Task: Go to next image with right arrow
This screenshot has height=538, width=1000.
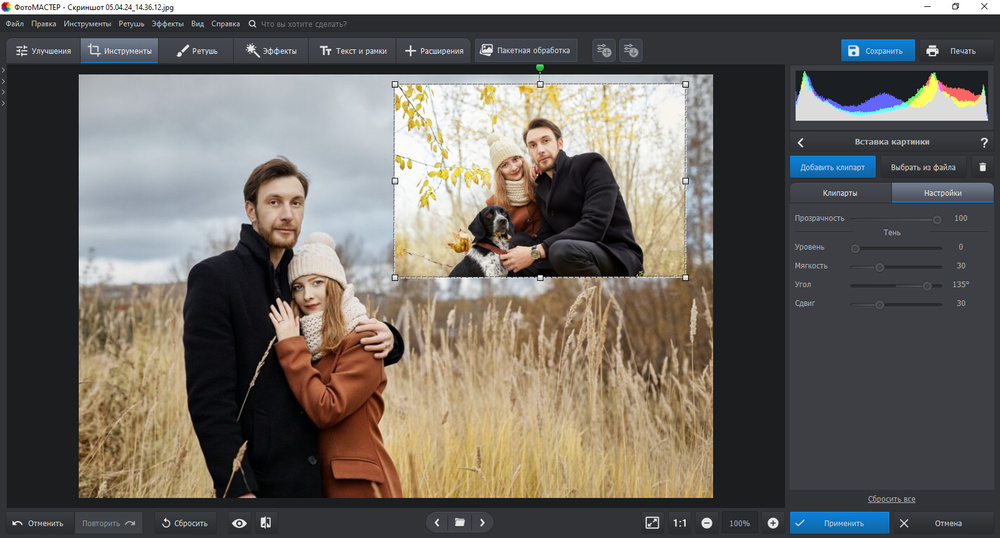Action: (x=482, y=522)
